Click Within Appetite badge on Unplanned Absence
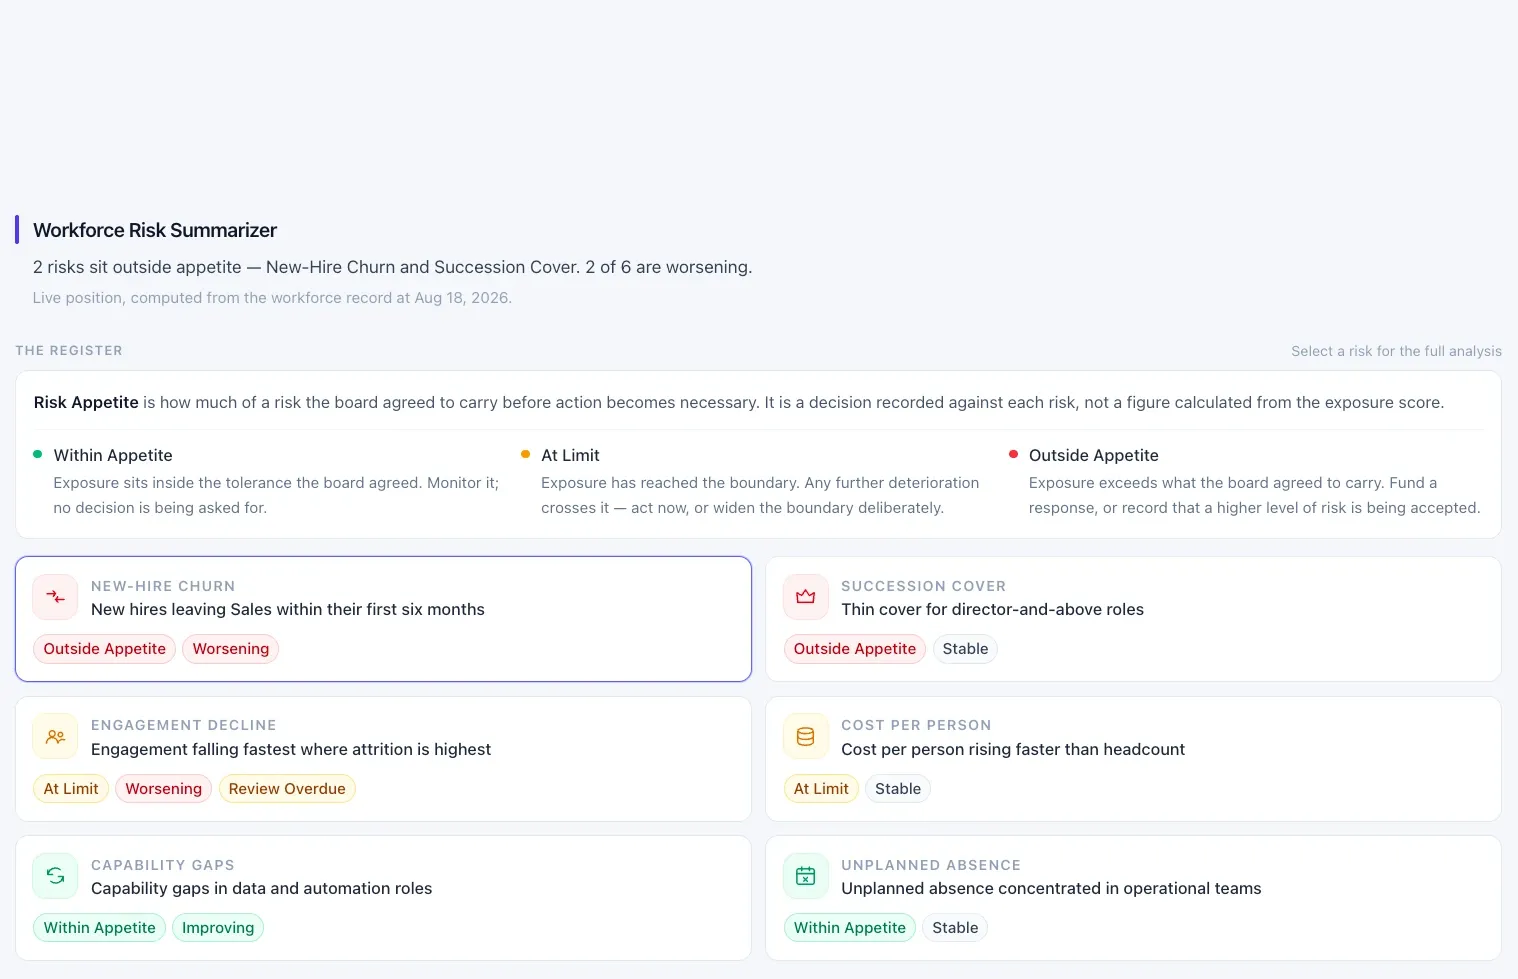1518x979 pixels. click(x=850, y=928)
